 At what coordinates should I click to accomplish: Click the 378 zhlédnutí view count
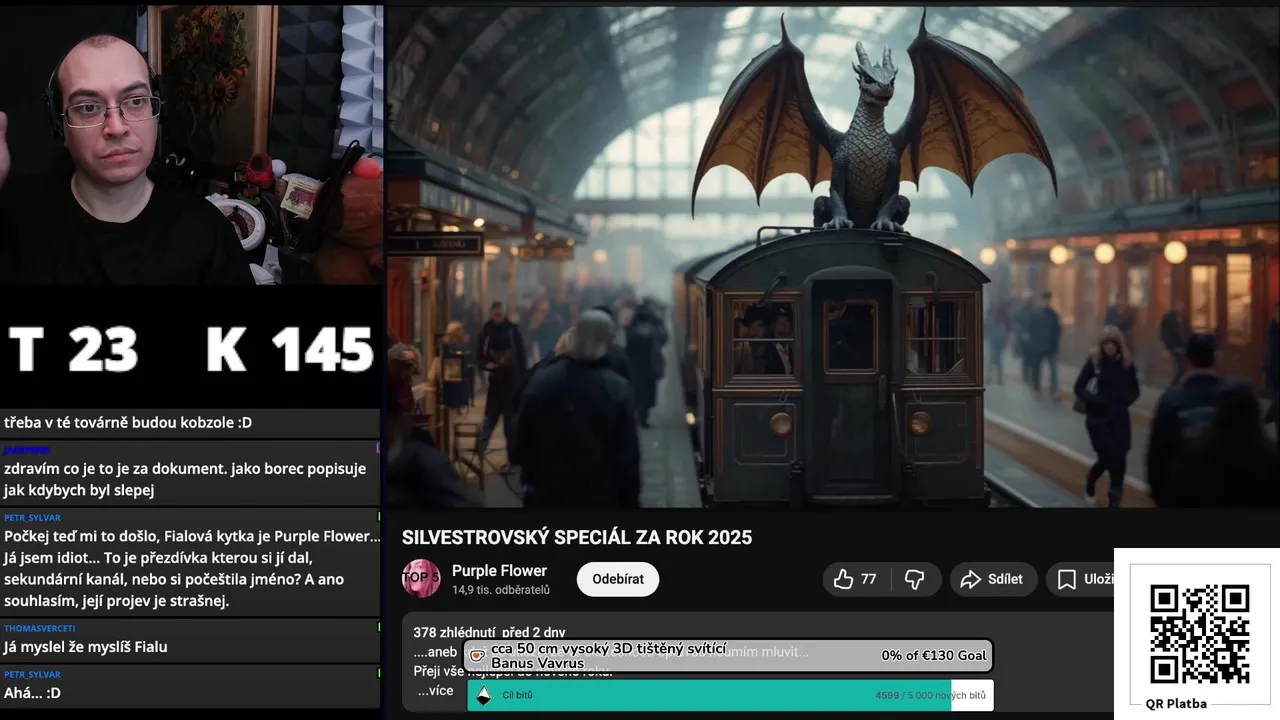453,632
